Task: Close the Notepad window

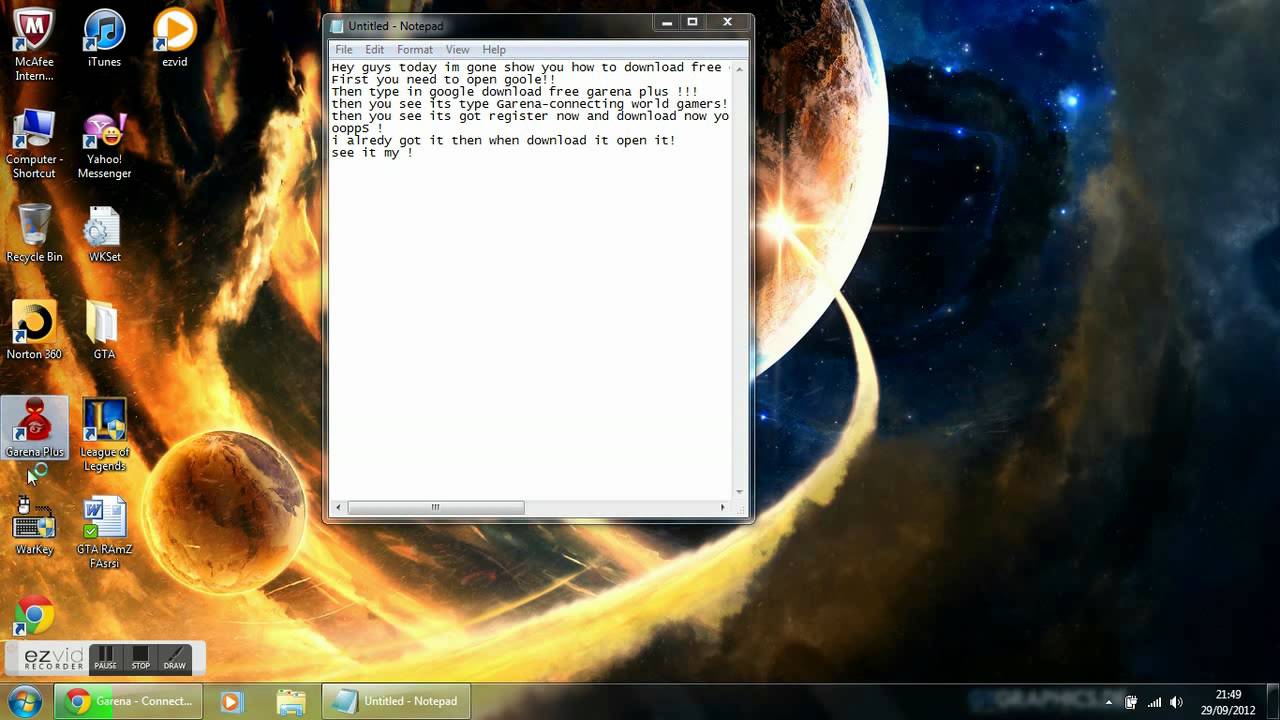Action: click(728, 22)
